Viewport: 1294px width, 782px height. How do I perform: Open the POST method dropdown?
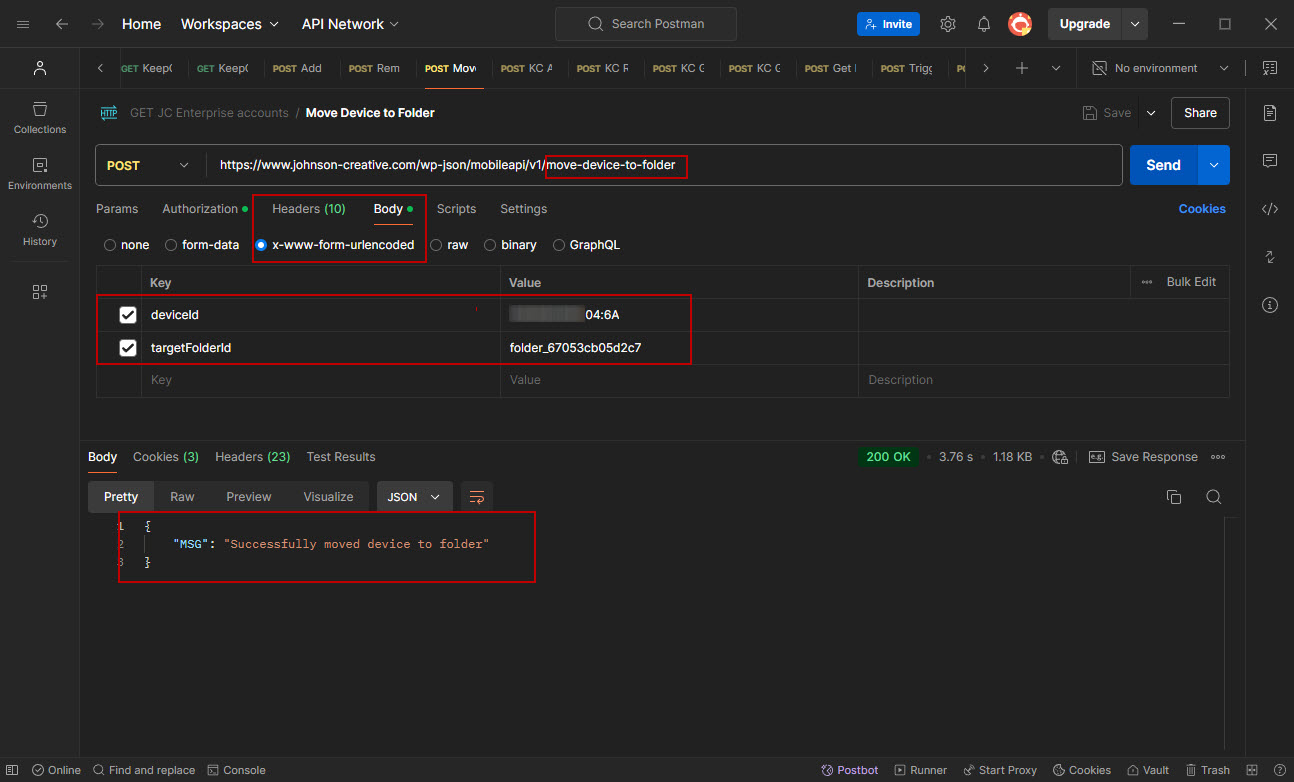point(149,166)
